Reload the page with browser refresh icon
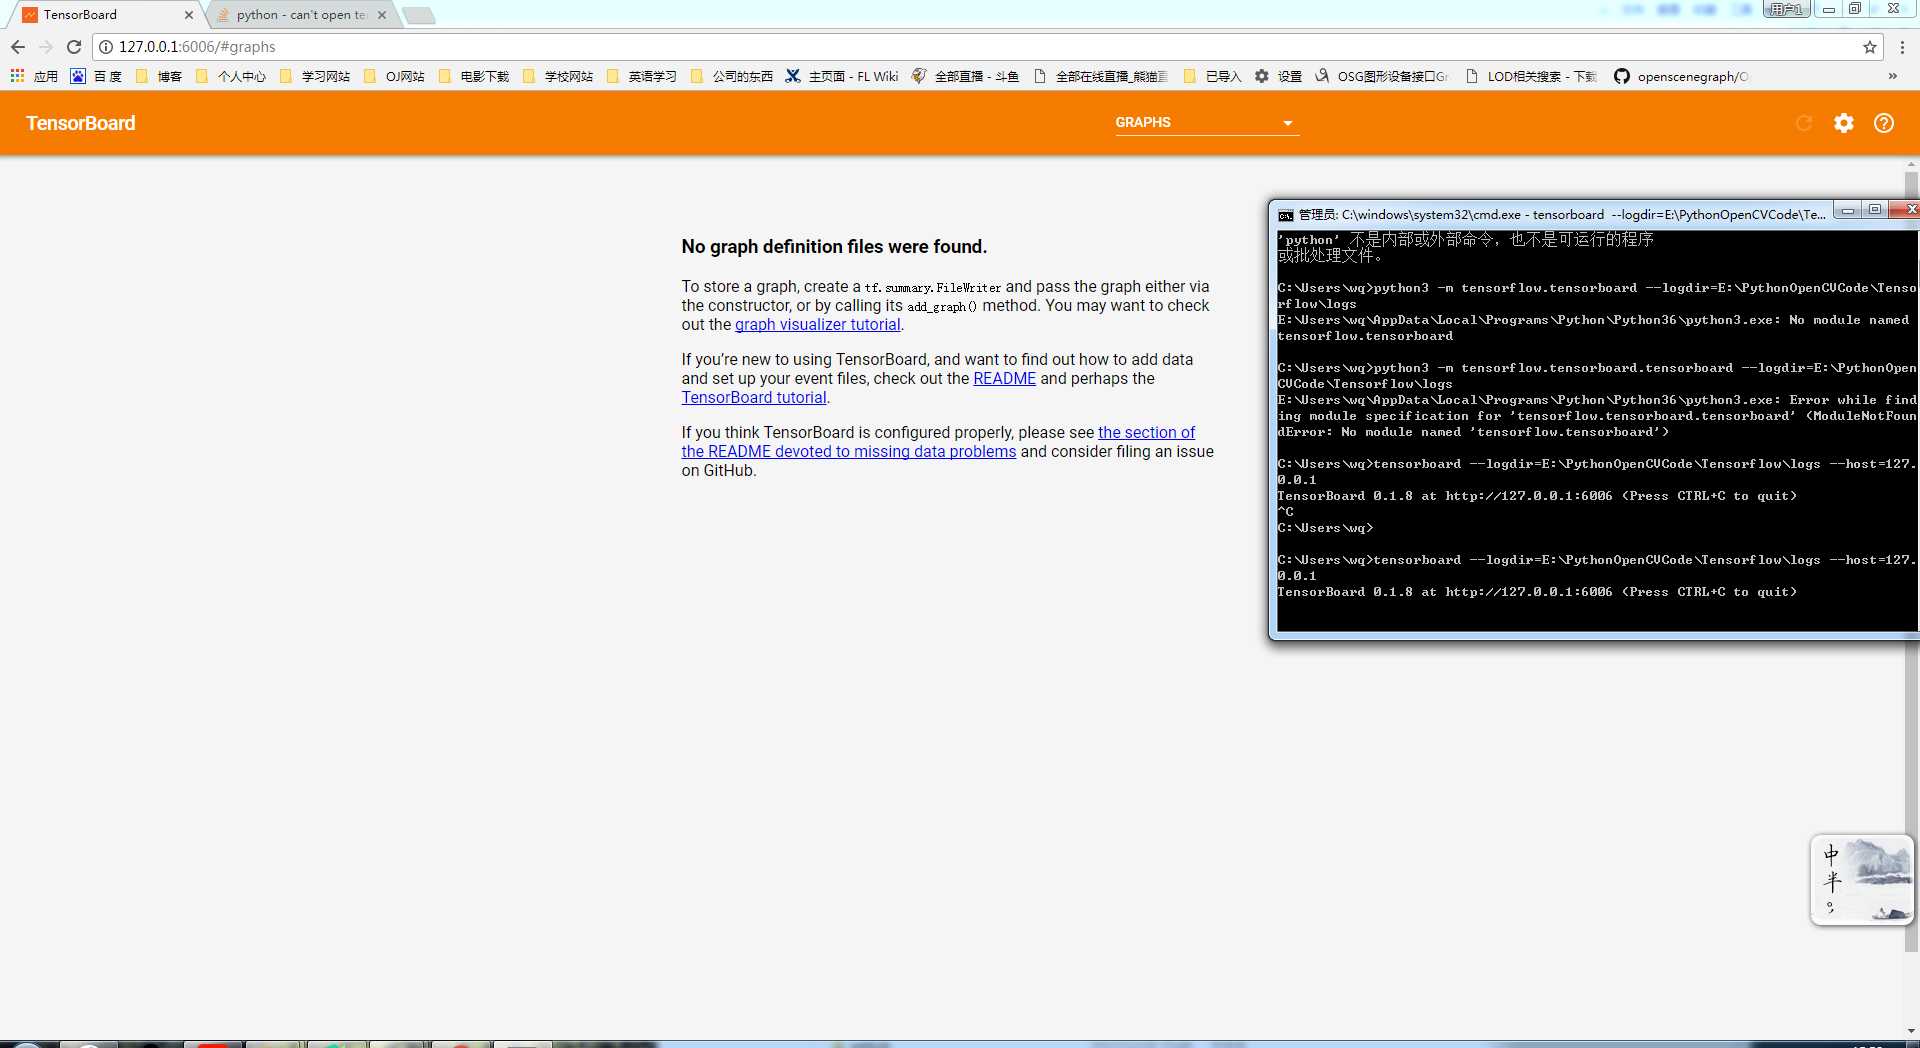Viewport: 1920px width, 1048px height. point(74,47)
